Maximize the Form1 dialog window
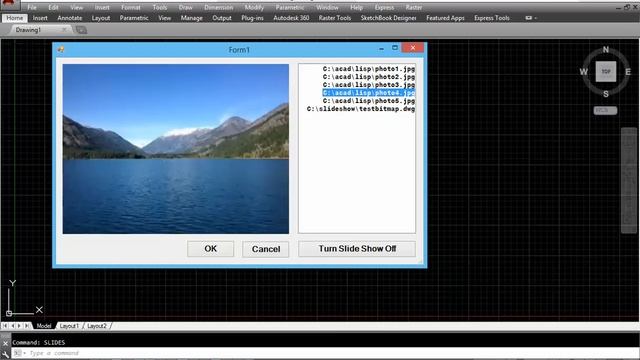Image resolution: width=640 pixels, height=360 pixels. pos(395,48)
